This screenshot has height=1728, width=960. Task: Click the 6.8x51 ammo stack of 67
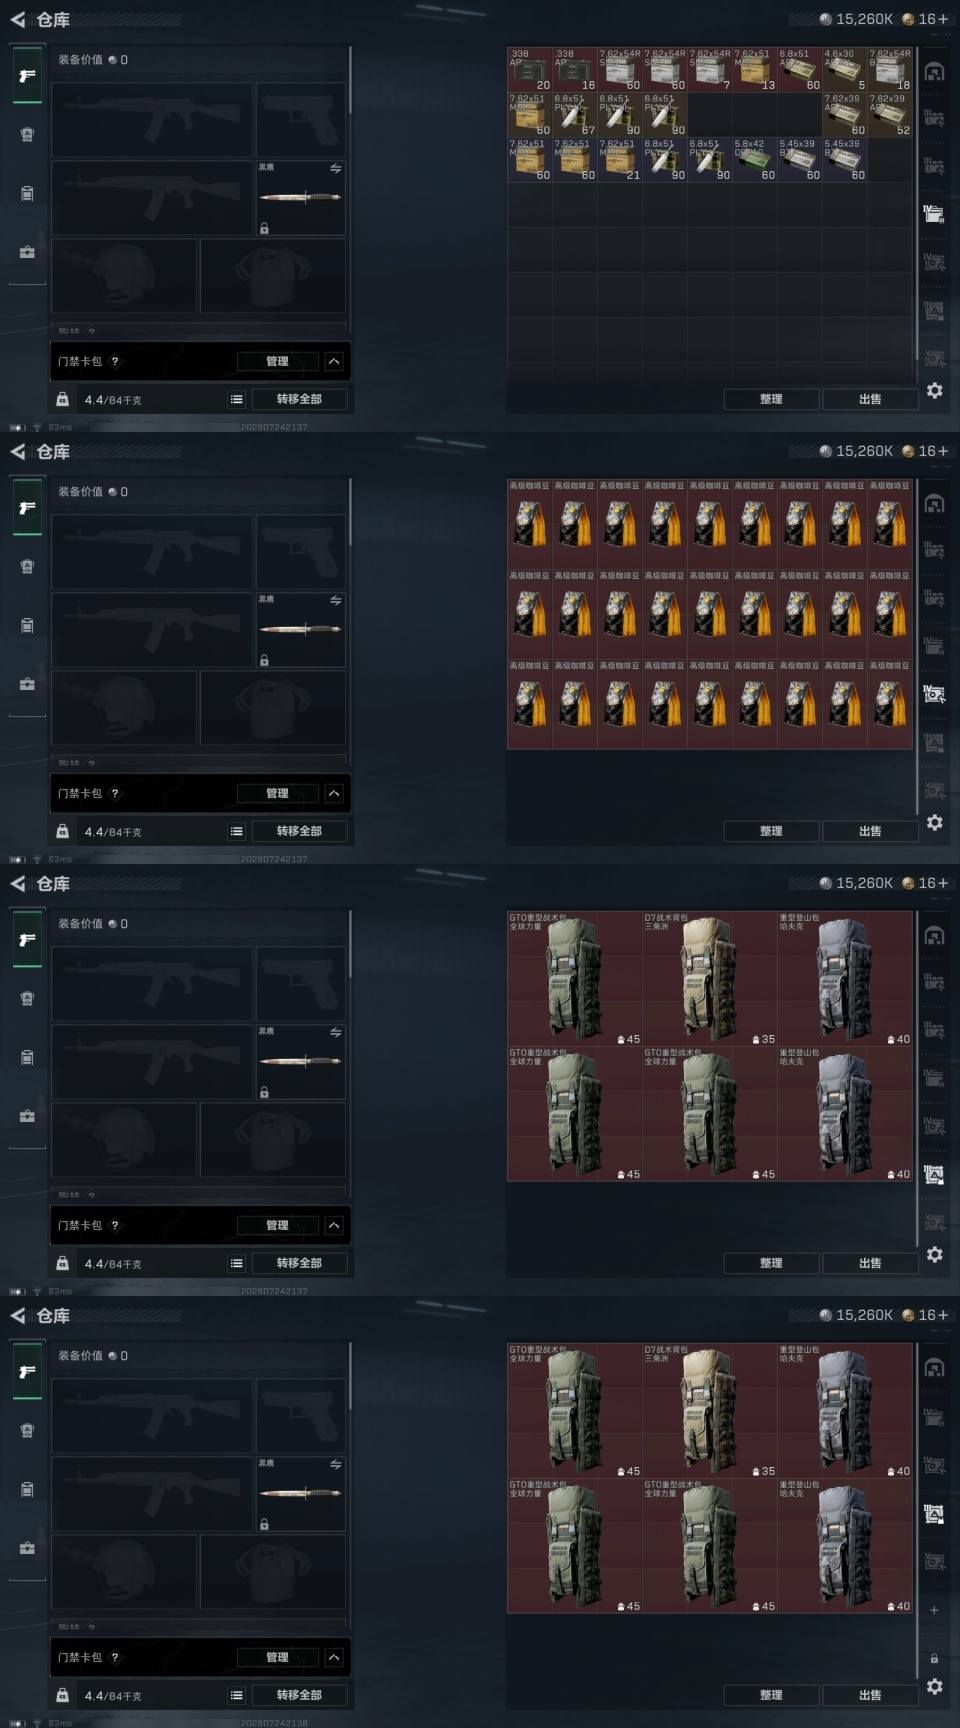click(575, 115)
